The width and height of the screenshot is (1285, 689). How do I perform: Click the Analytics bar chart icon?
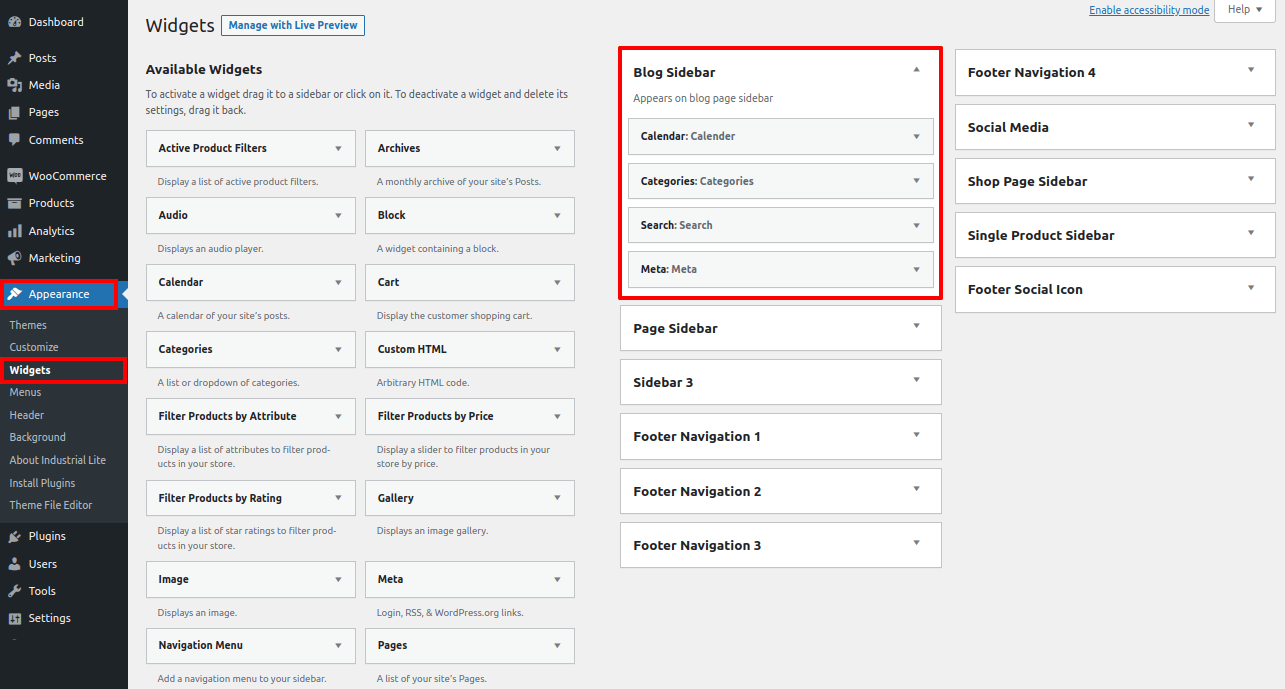(x=14, y=231)
